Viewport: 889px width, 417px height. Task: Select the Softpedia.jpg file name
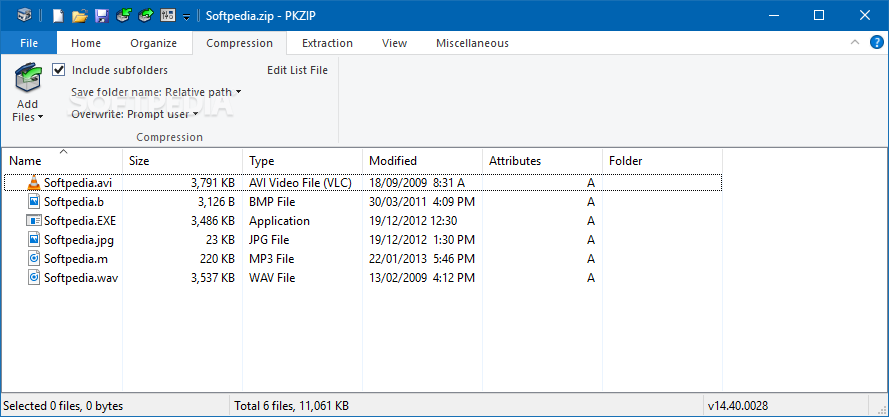79,240
